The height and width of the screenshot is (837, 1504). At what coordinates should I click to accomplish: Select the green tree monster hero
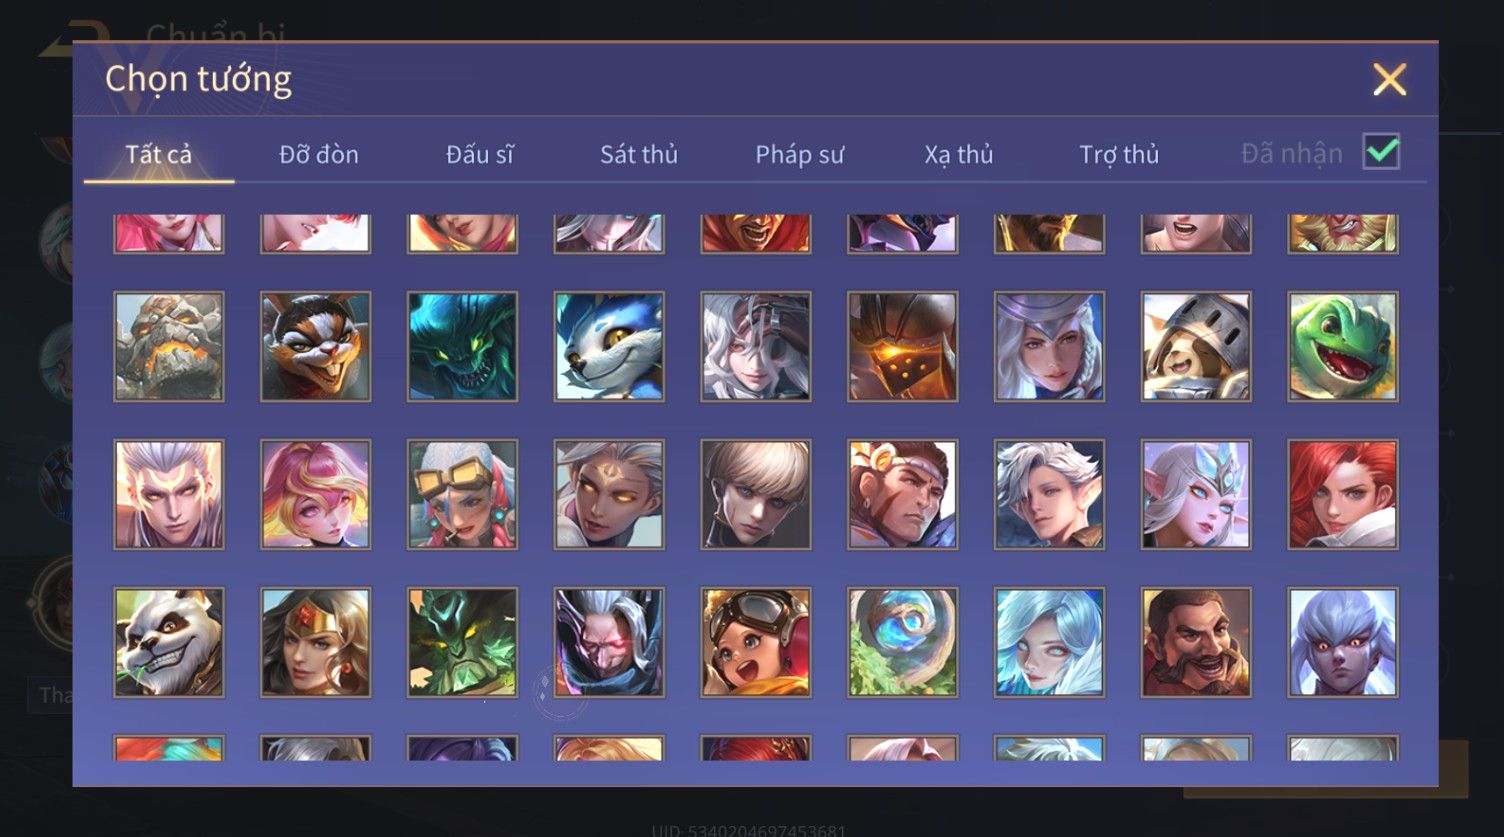click(x=463, y=642)
